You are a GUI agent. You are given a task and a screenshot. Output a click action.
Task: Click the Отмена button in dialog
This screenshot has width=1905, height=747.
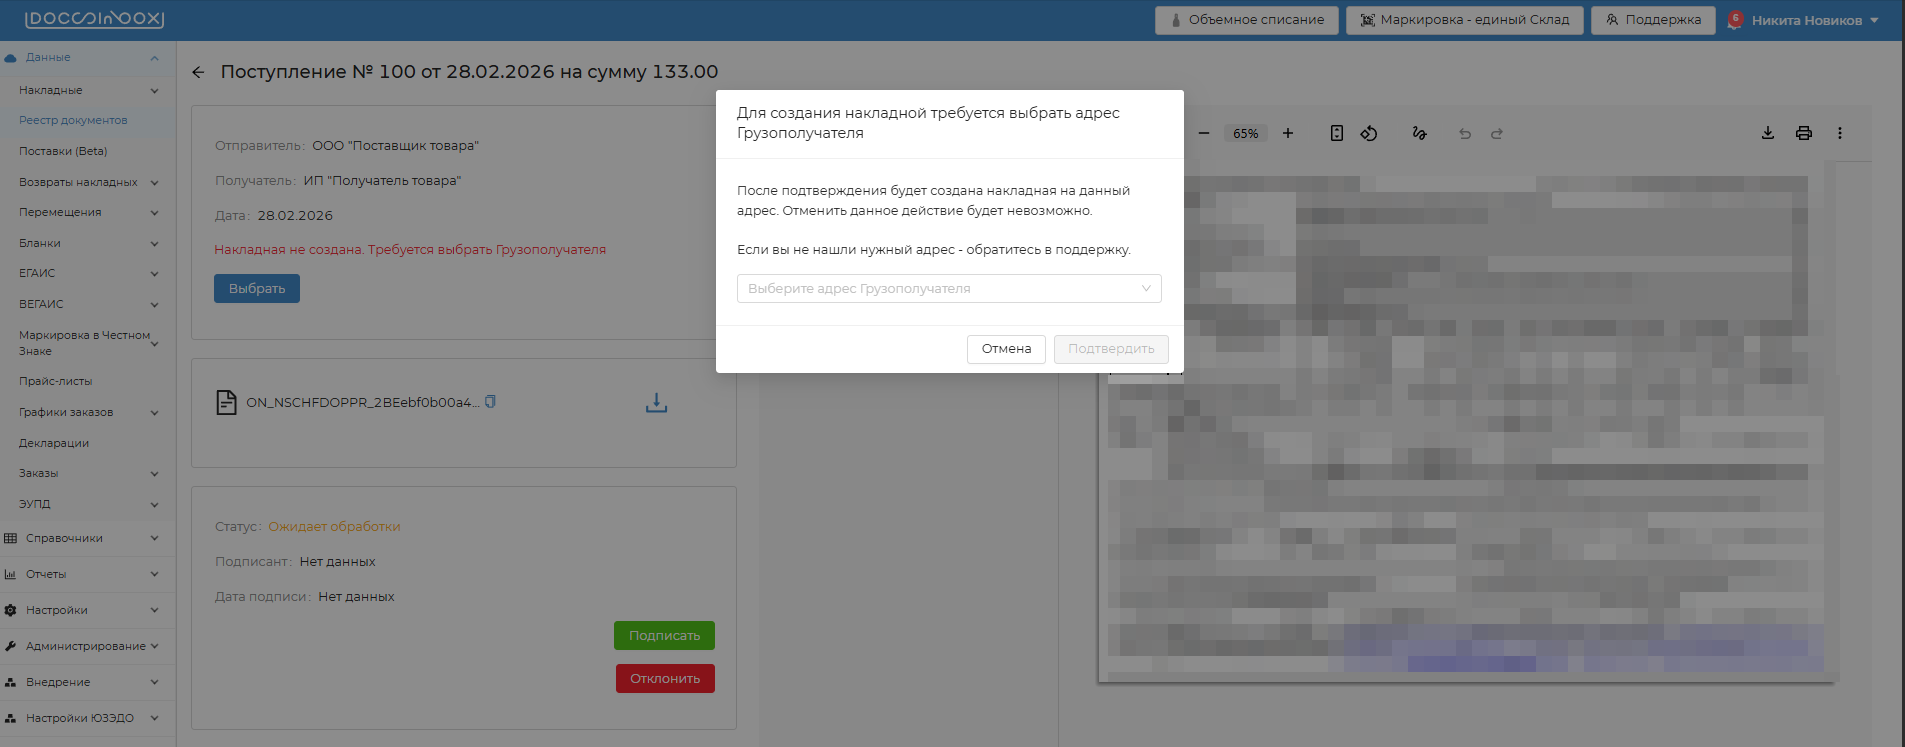tap(1006, 349)
